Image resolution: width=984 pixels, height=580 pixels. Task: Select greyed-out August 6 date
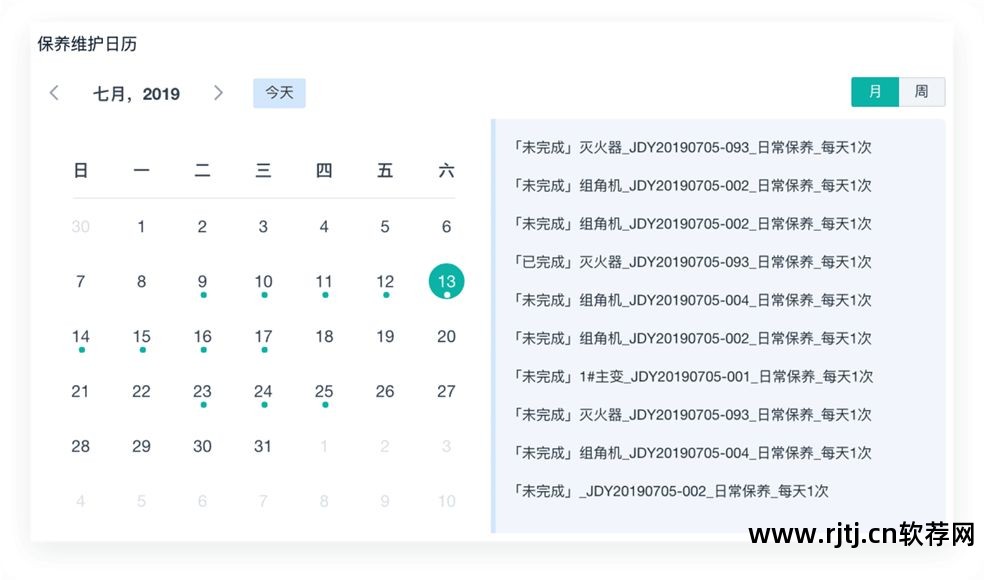click(x=202, y=501)
